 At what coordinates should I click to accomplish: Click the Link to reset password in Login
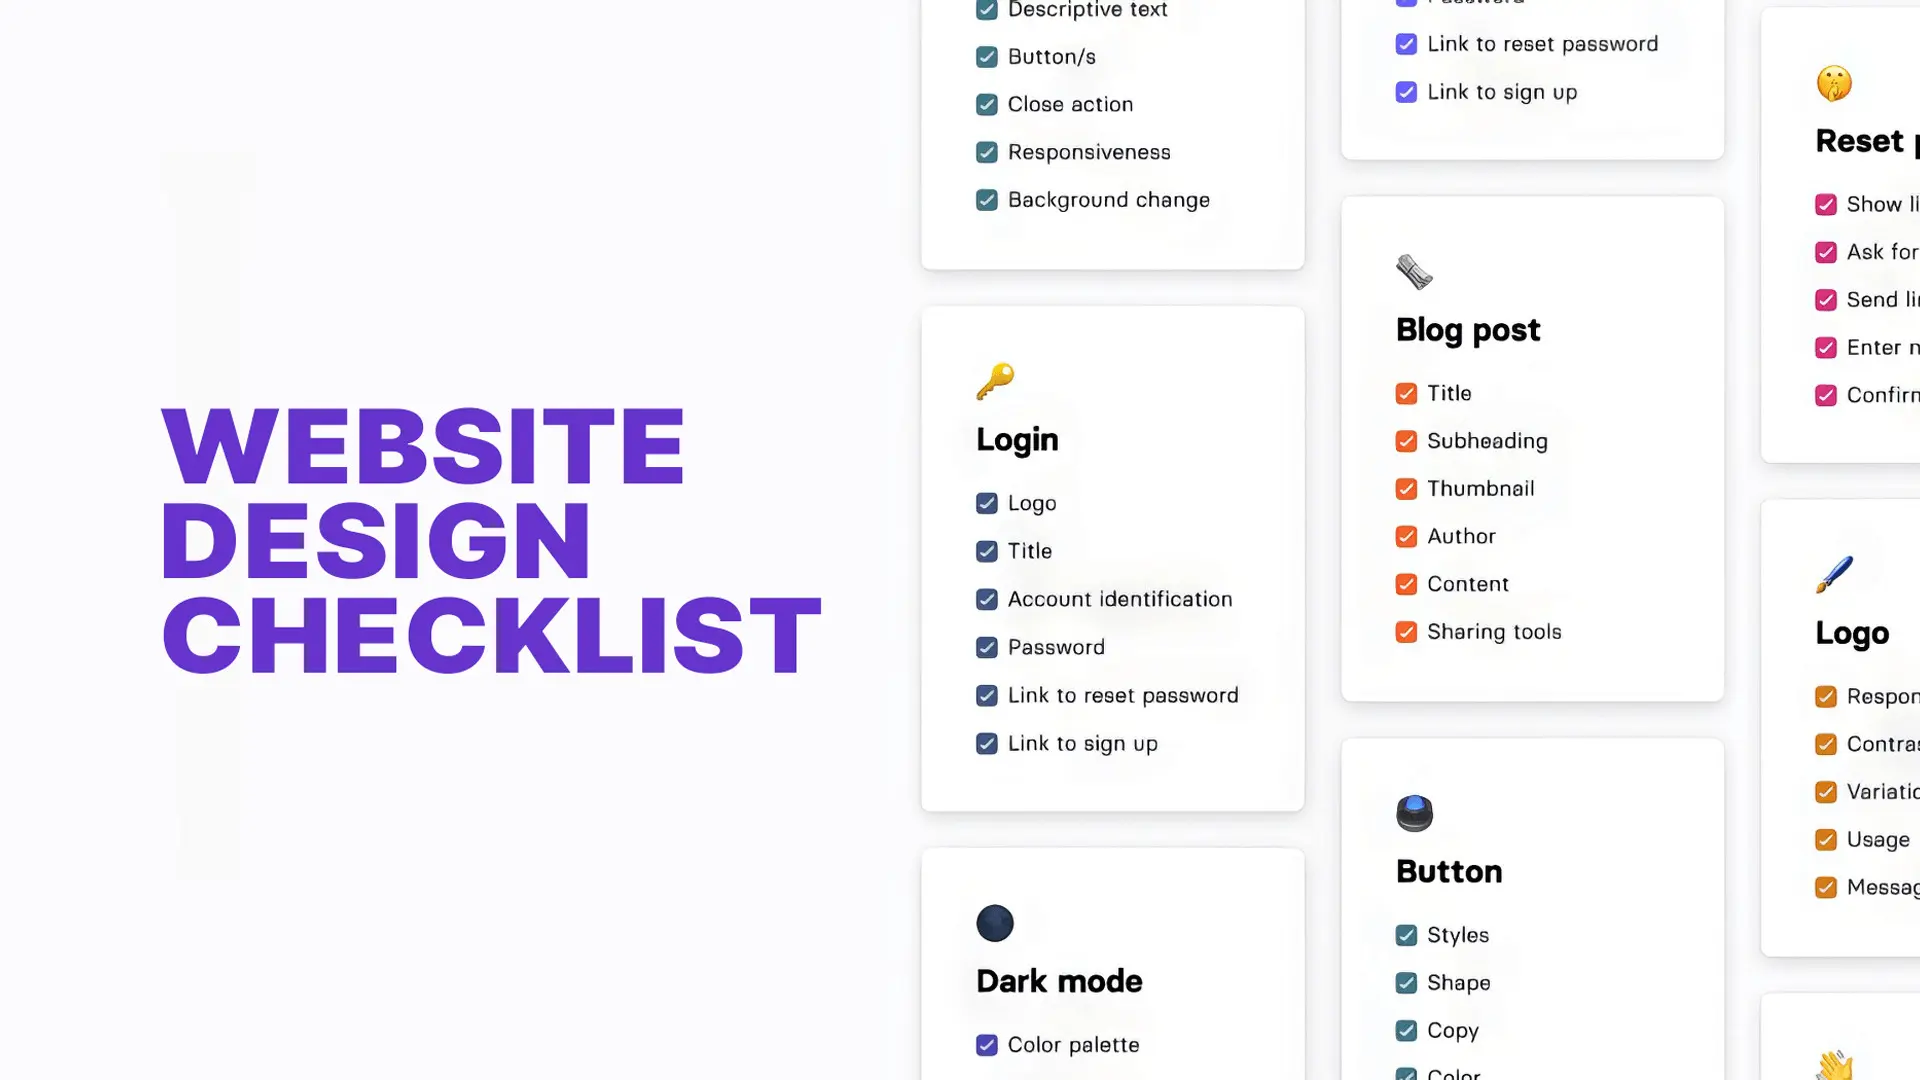(1122, 695)
